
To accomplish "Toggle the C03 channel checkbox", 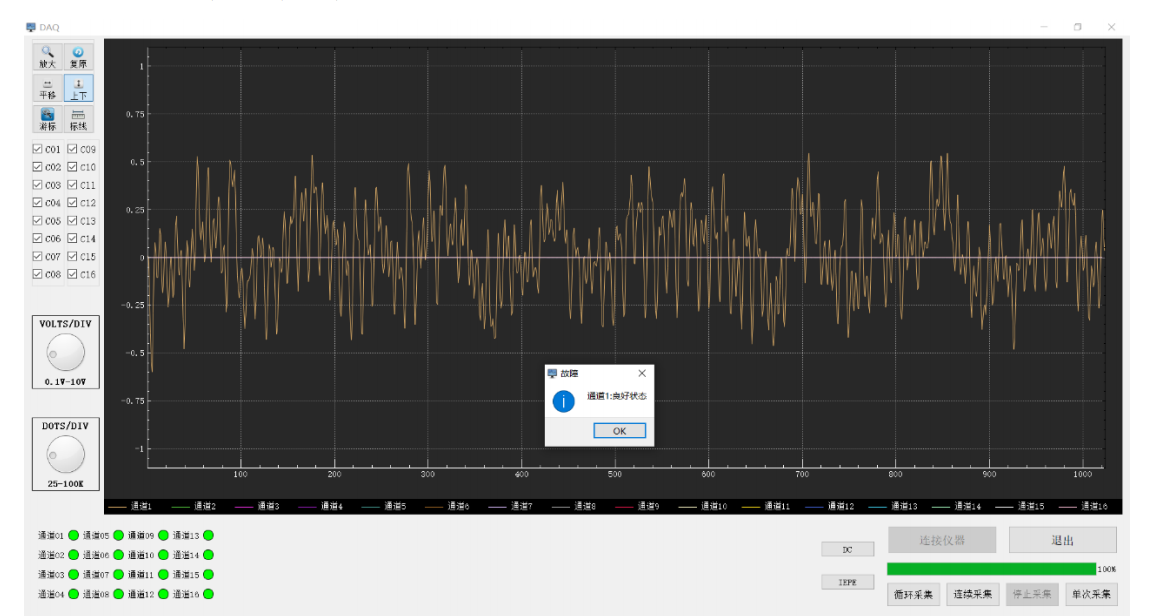I will tap(37, 185).
